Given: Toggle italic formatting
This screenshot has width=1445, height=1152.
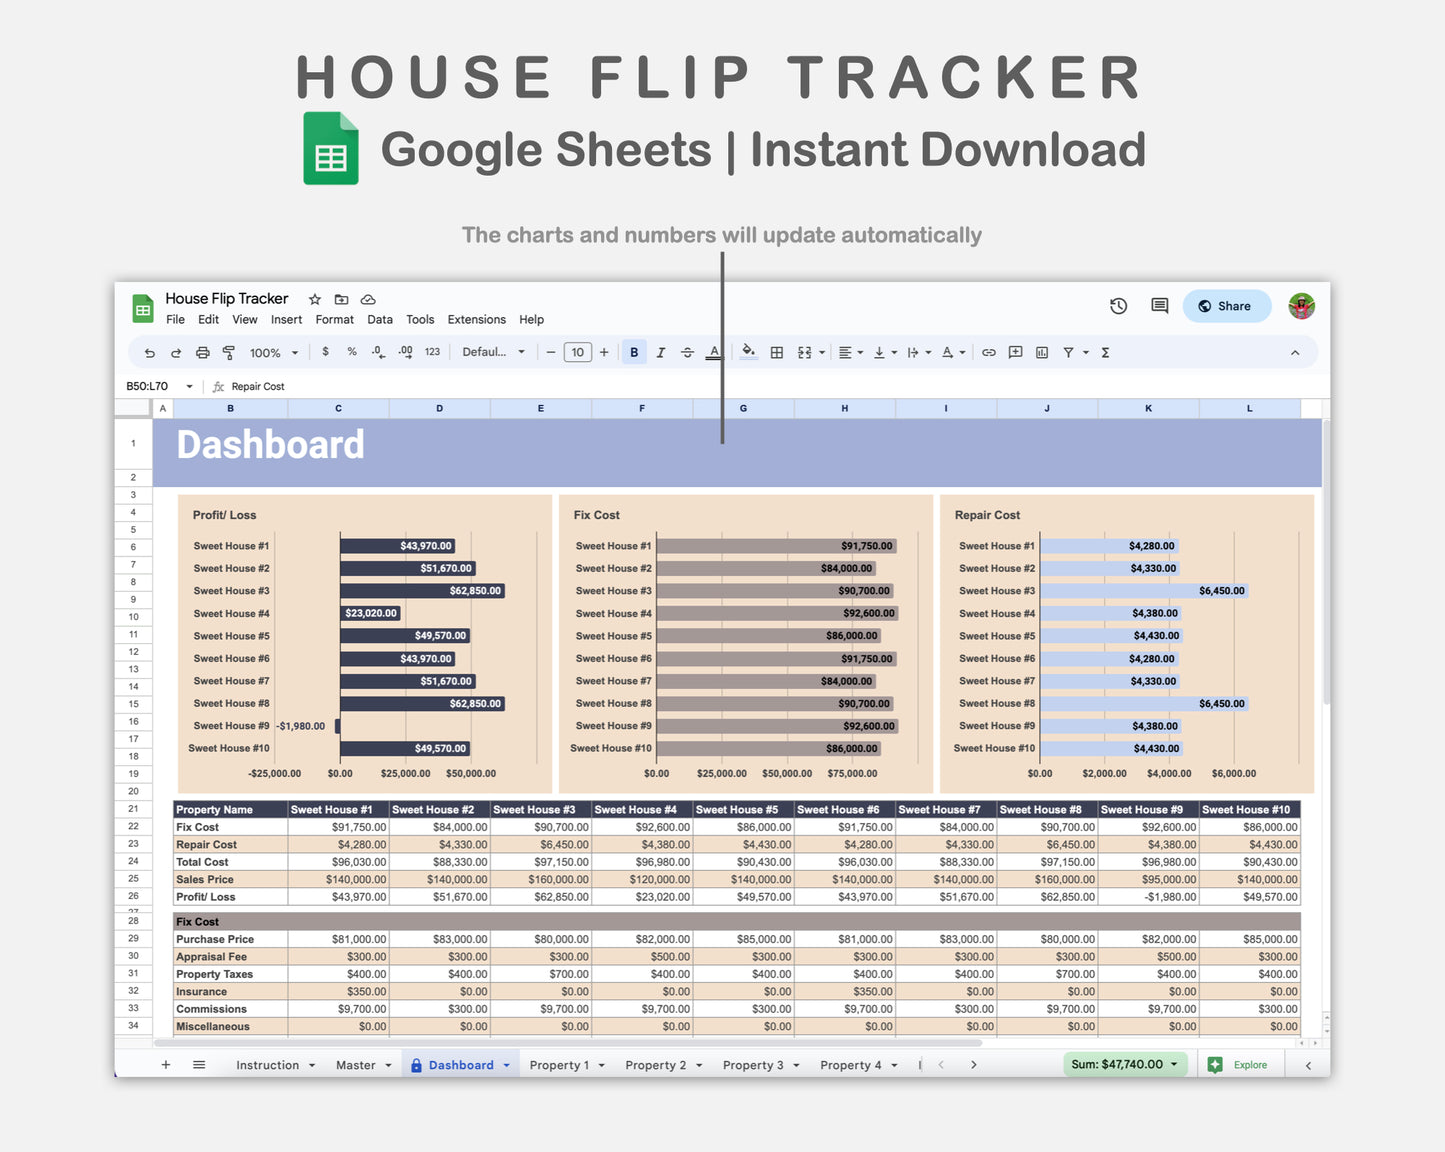Looking at the screenshot, I should [x=661, y=352].
